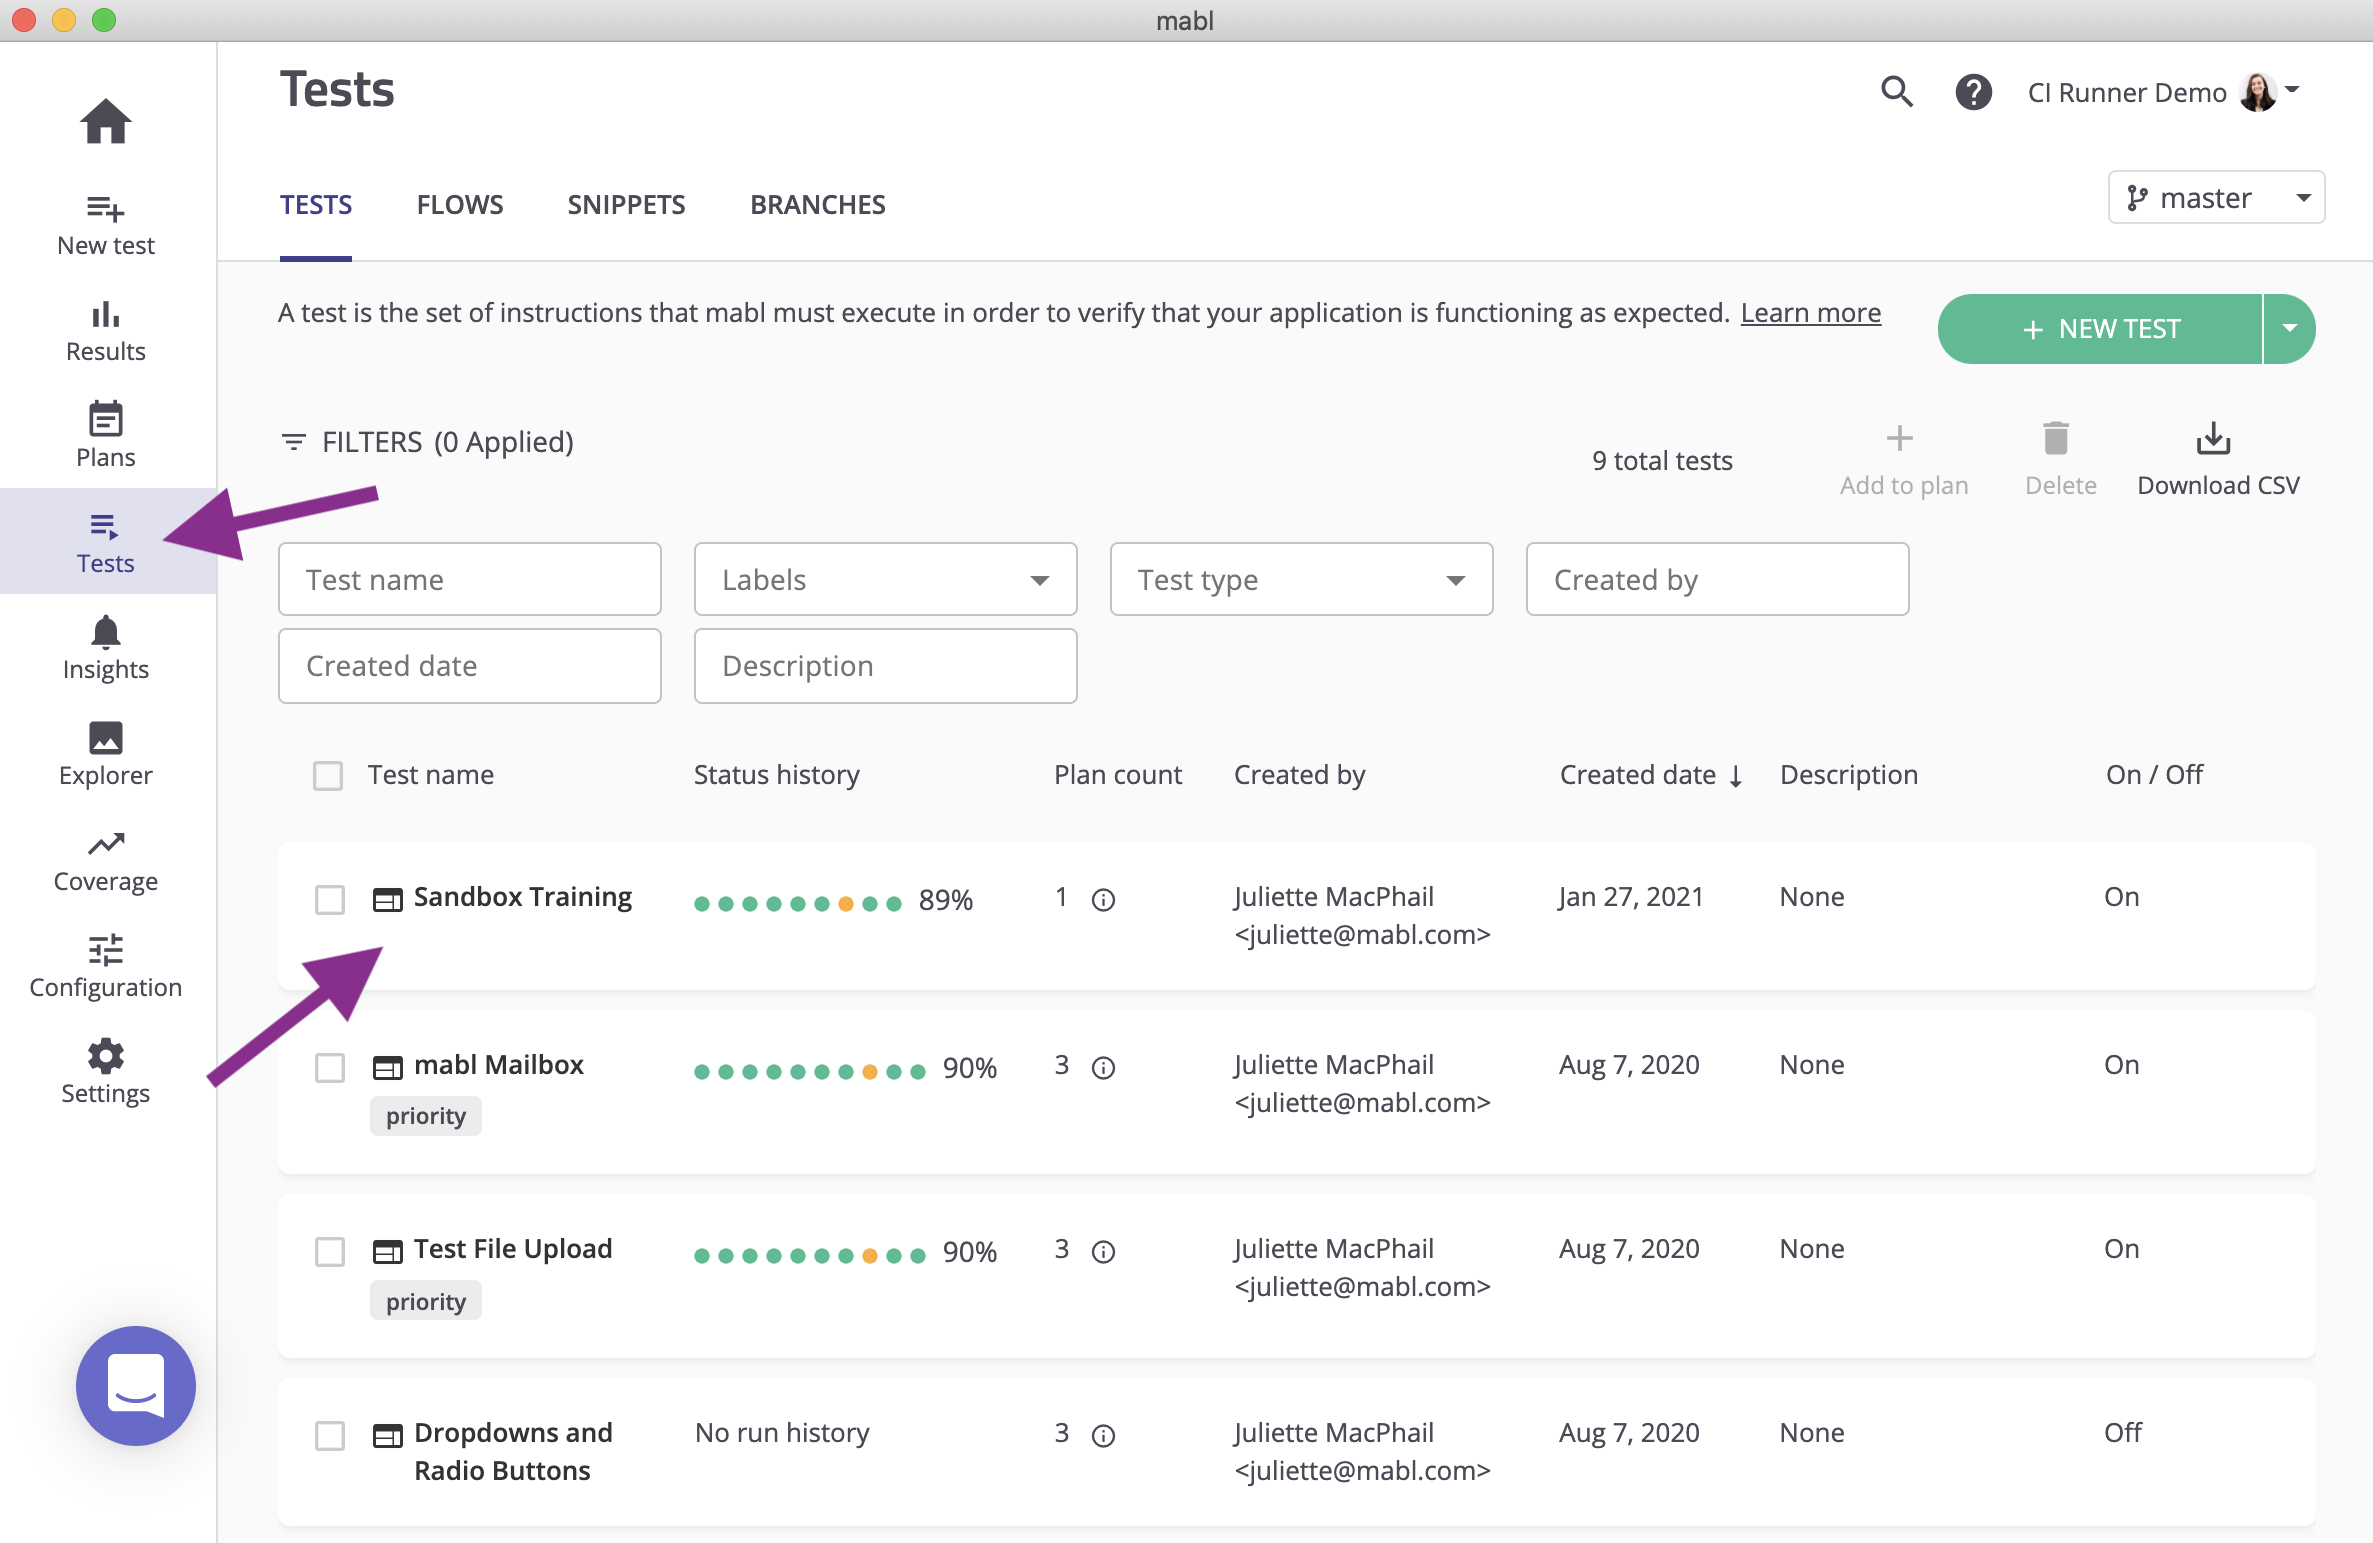Select the mabl Mailbox test checkbox
2373x1543 pixels.
click(329, 1067)
